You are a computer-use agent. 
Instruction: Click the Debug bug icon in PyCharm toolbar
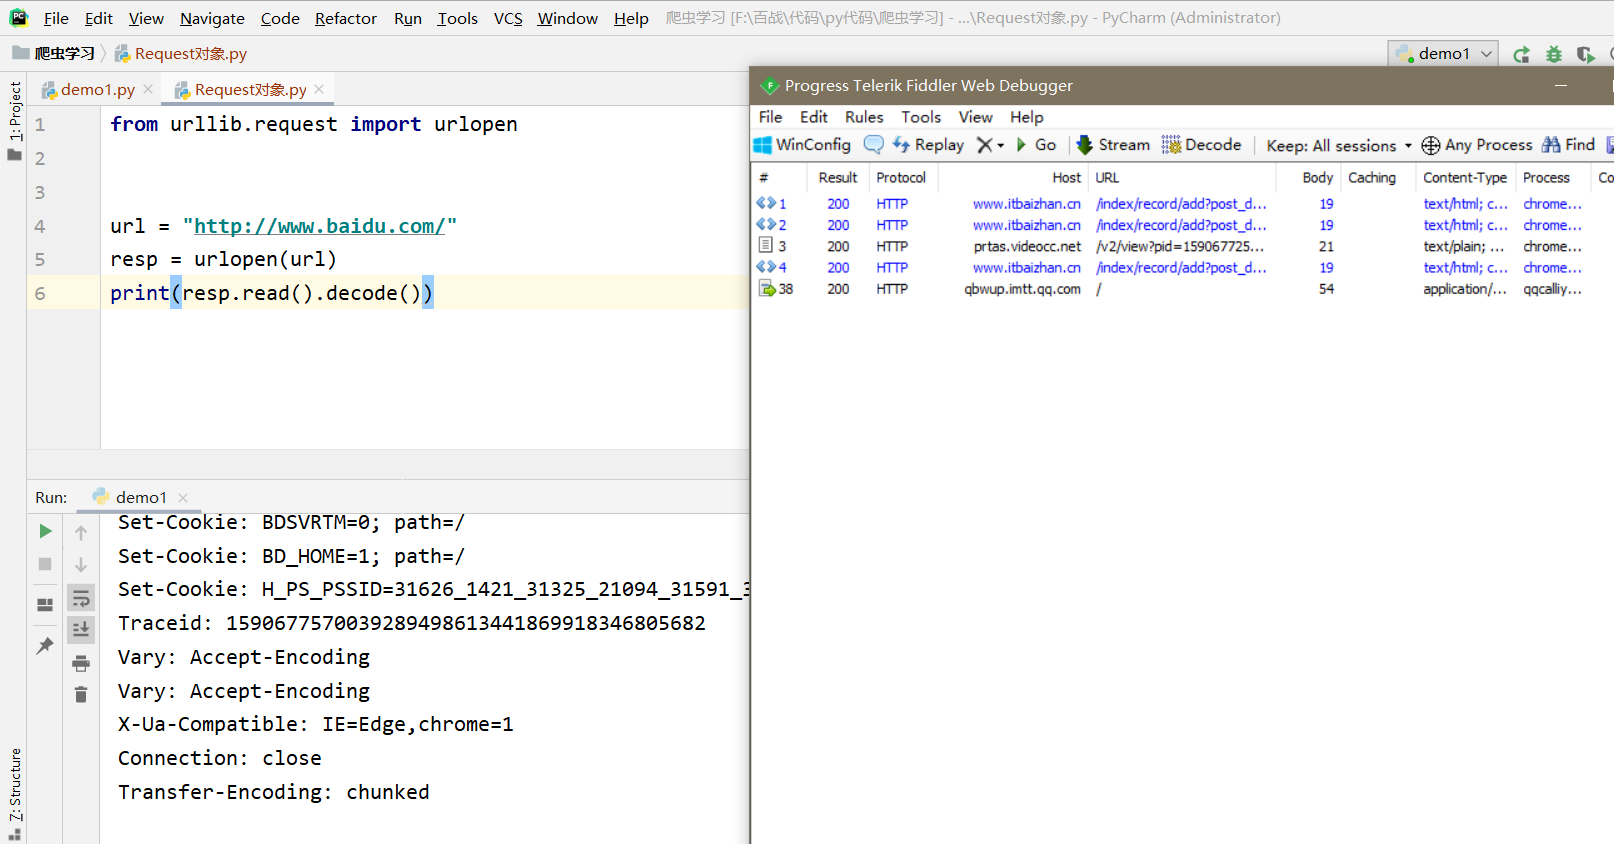point(1553,54)
